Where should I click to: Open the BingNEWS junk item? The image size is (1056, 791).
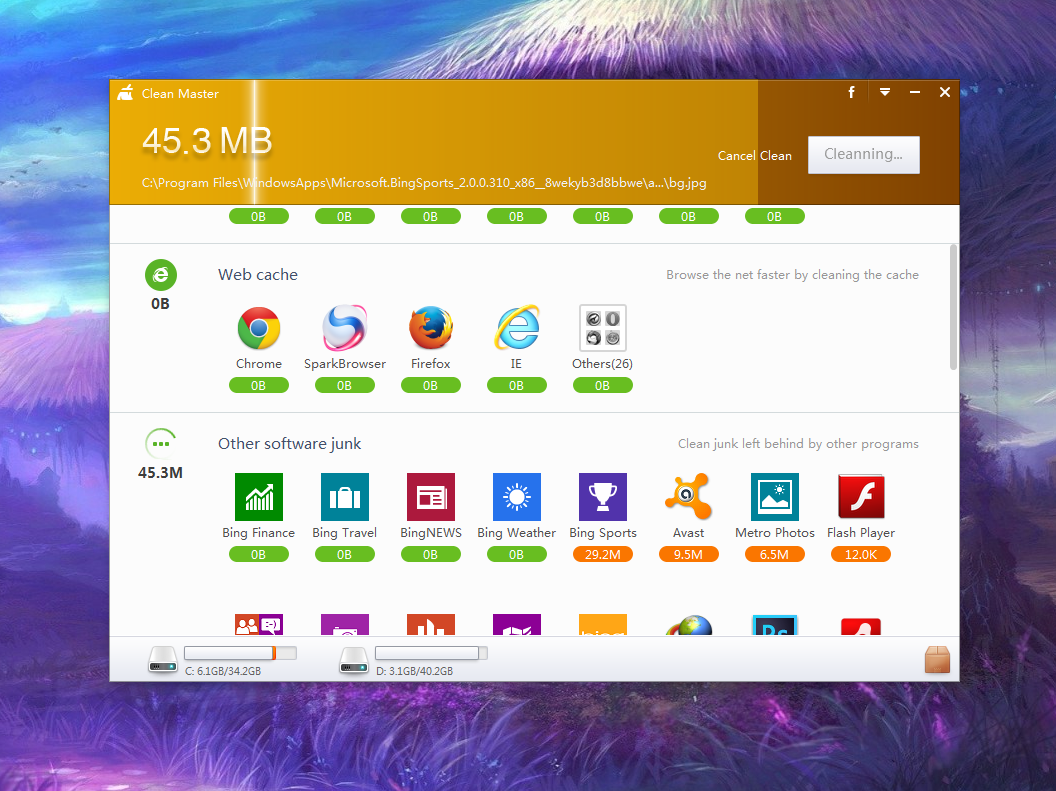coord(431,497)
